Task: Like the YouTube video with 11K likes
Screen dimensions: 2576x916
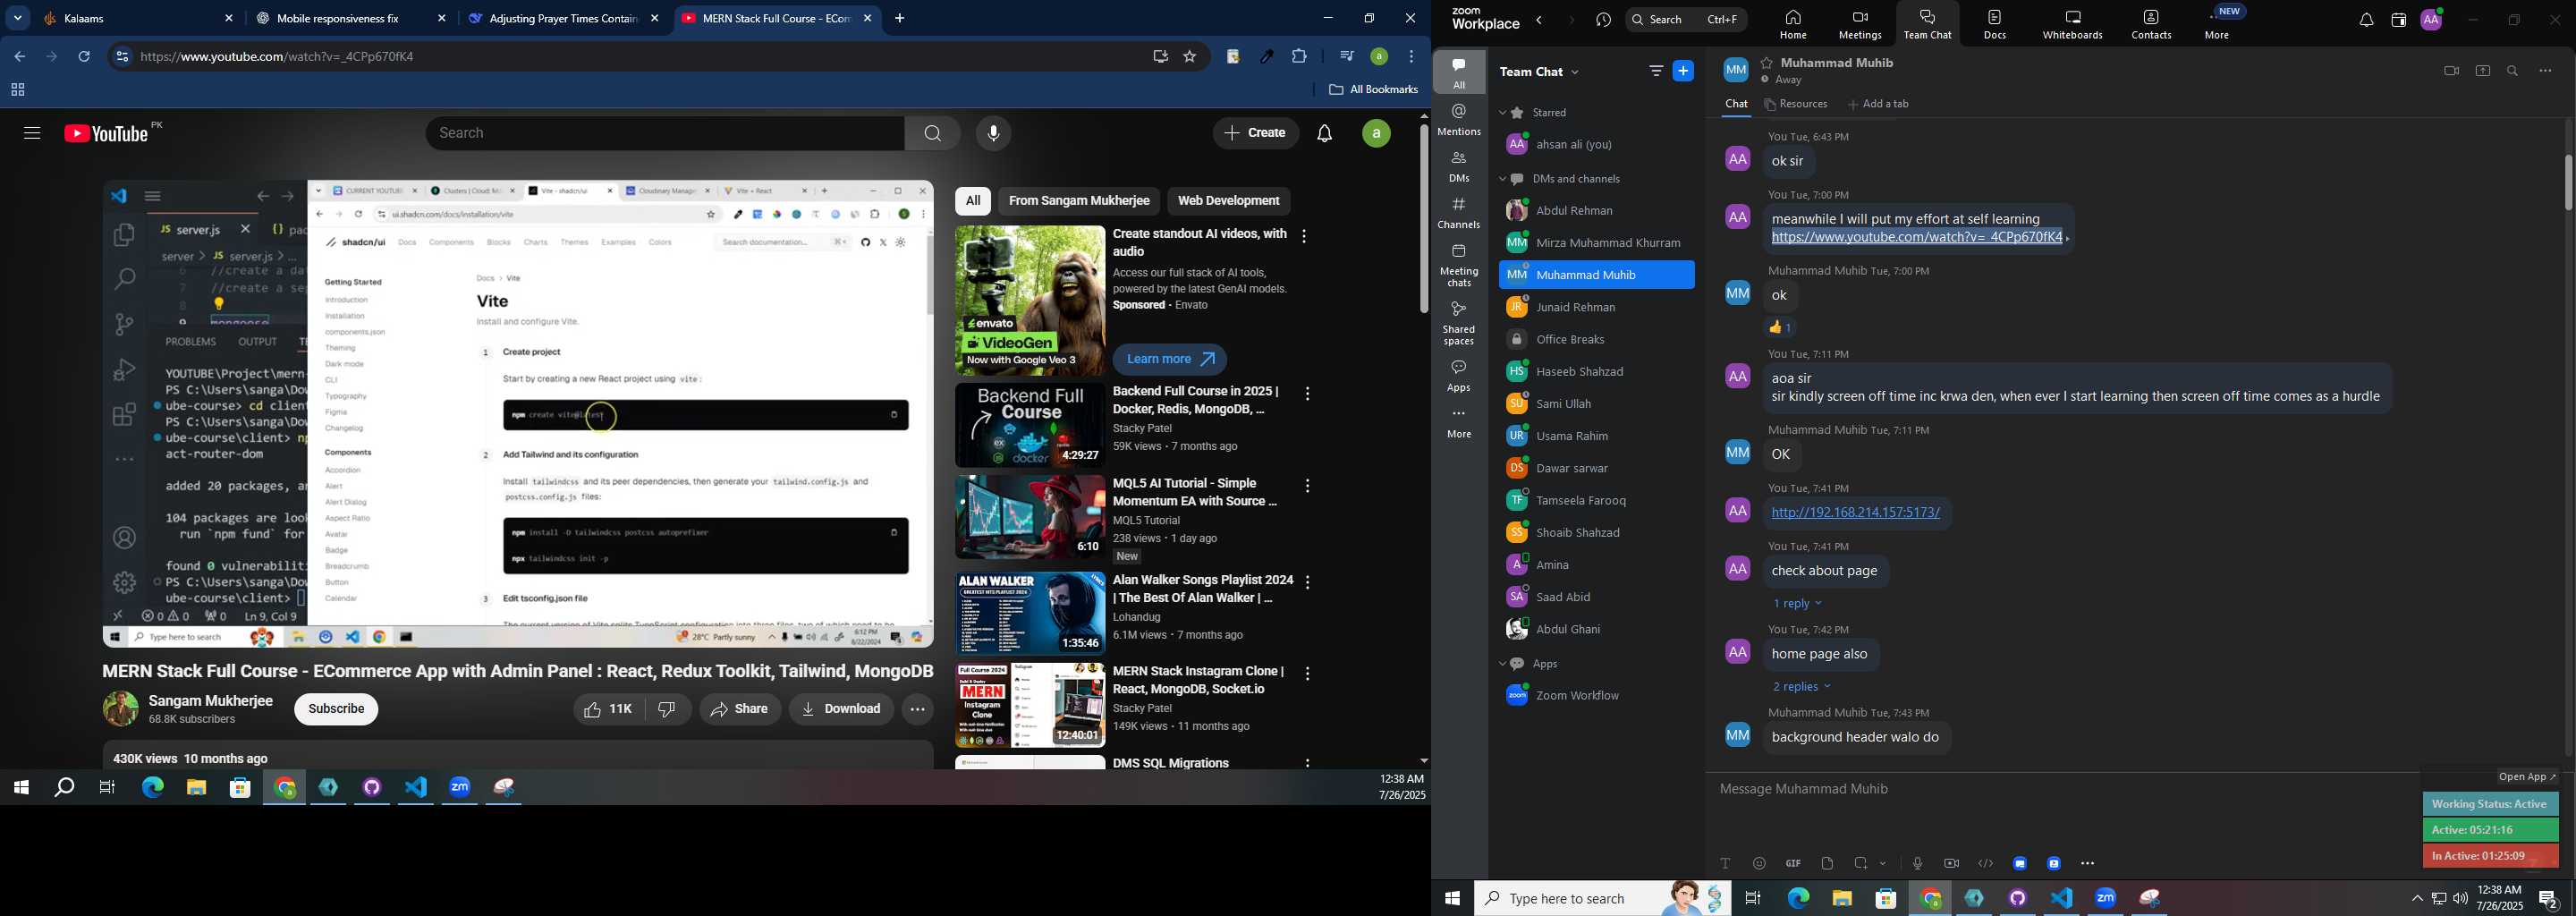Action: coord(608,709)
